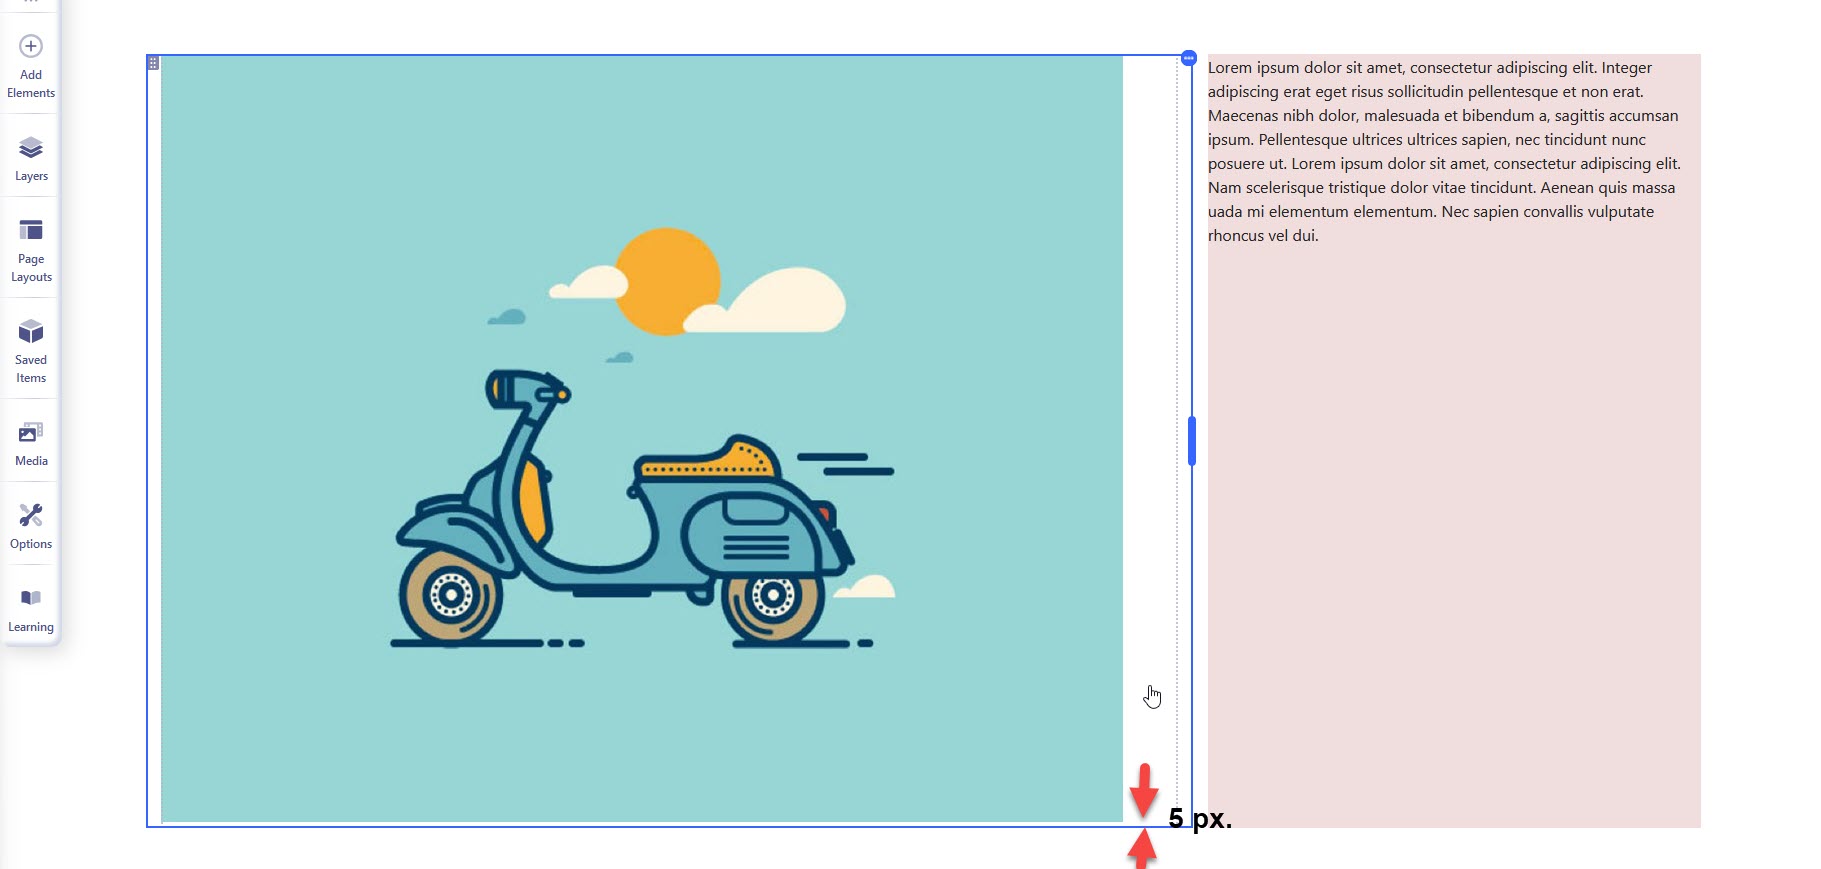
Task: Open the Layers panel
Action: point(31,158)
